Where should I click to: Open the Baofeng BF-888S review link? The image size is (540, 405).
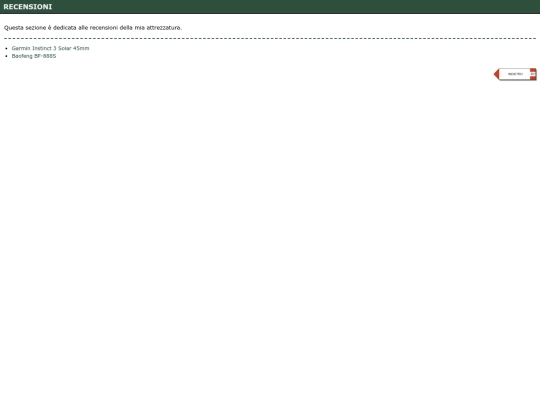34,56
